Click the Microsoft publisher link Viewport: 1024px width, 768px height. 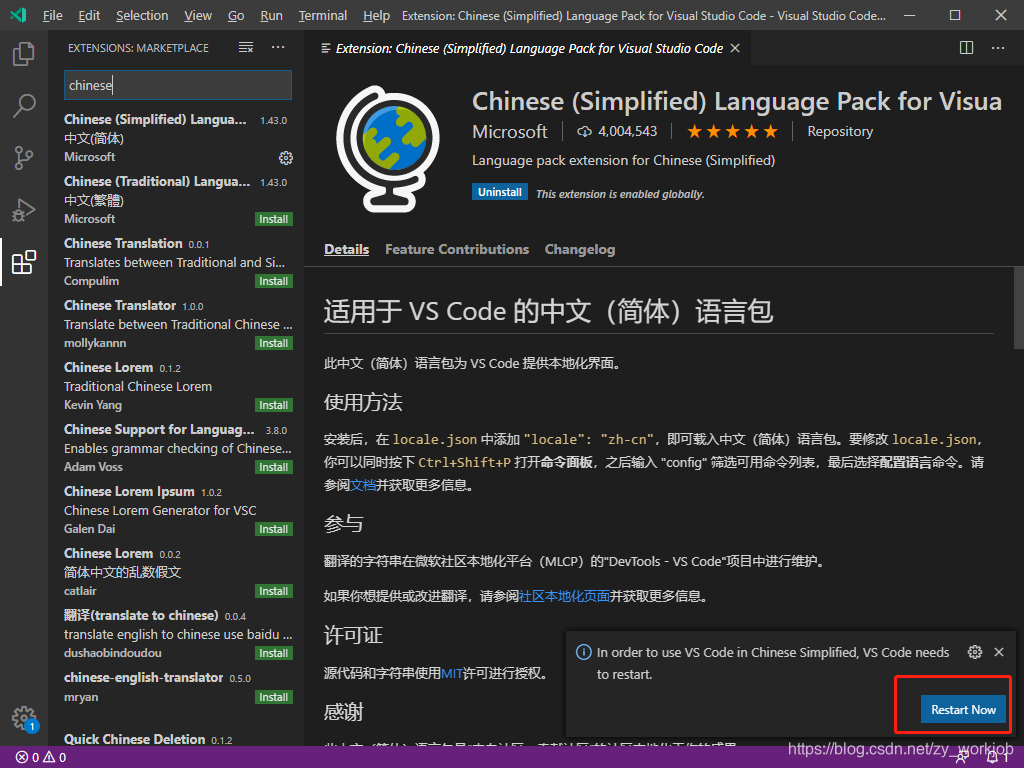point(509,131)
